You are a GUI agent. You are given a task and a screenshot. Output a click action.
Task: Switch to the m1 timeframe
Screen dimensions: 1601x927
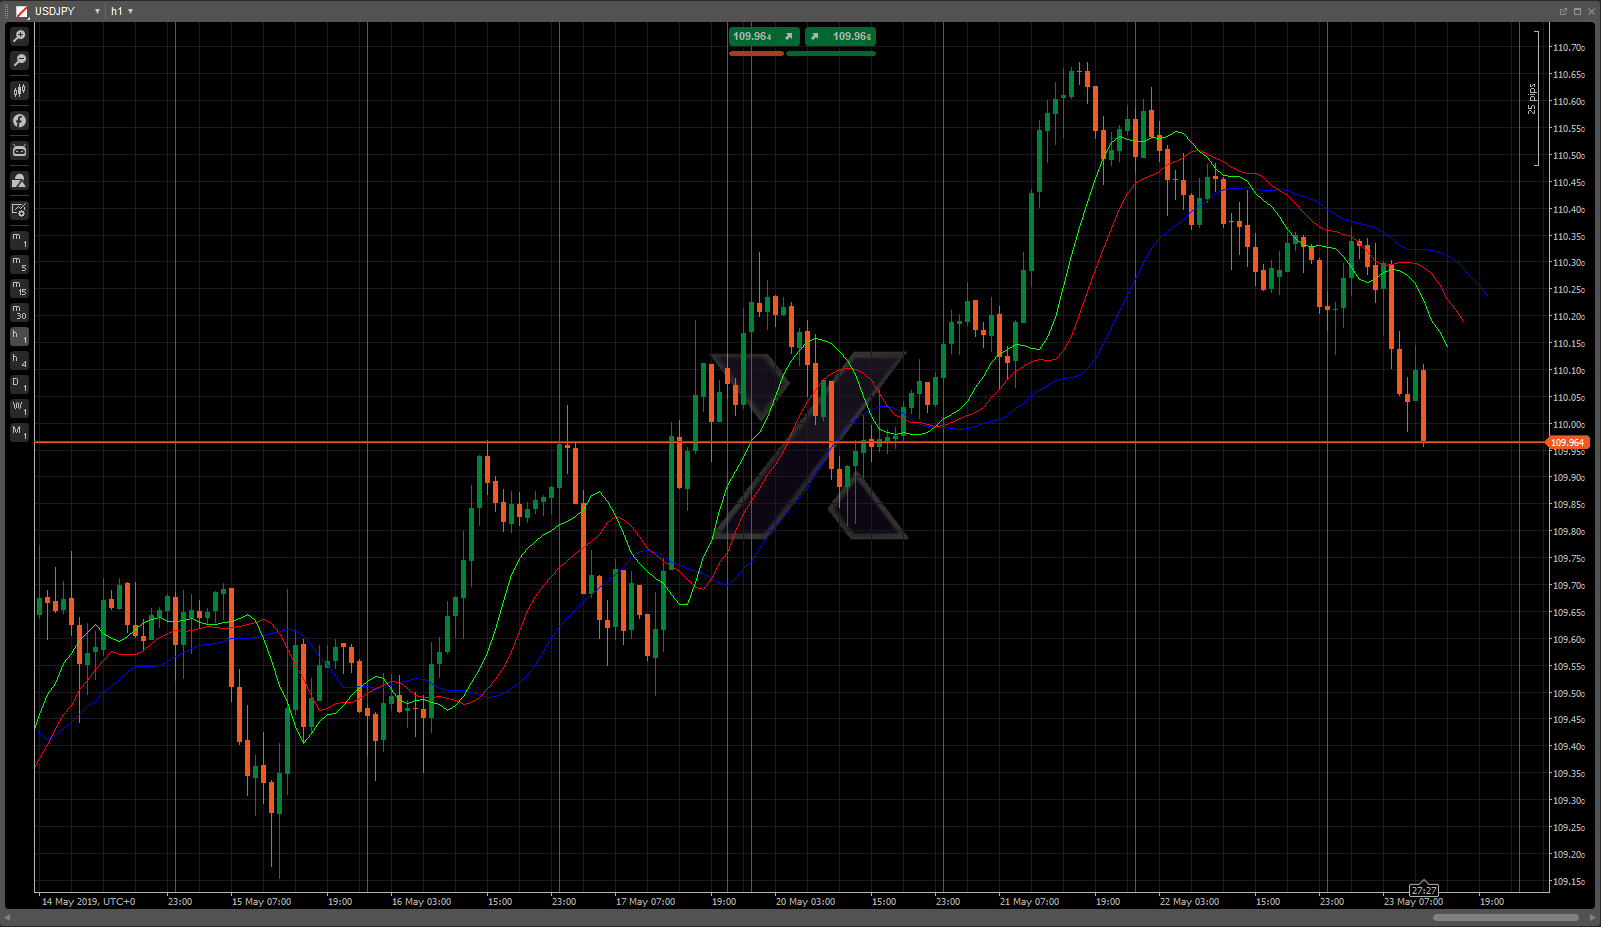(19, 240)
